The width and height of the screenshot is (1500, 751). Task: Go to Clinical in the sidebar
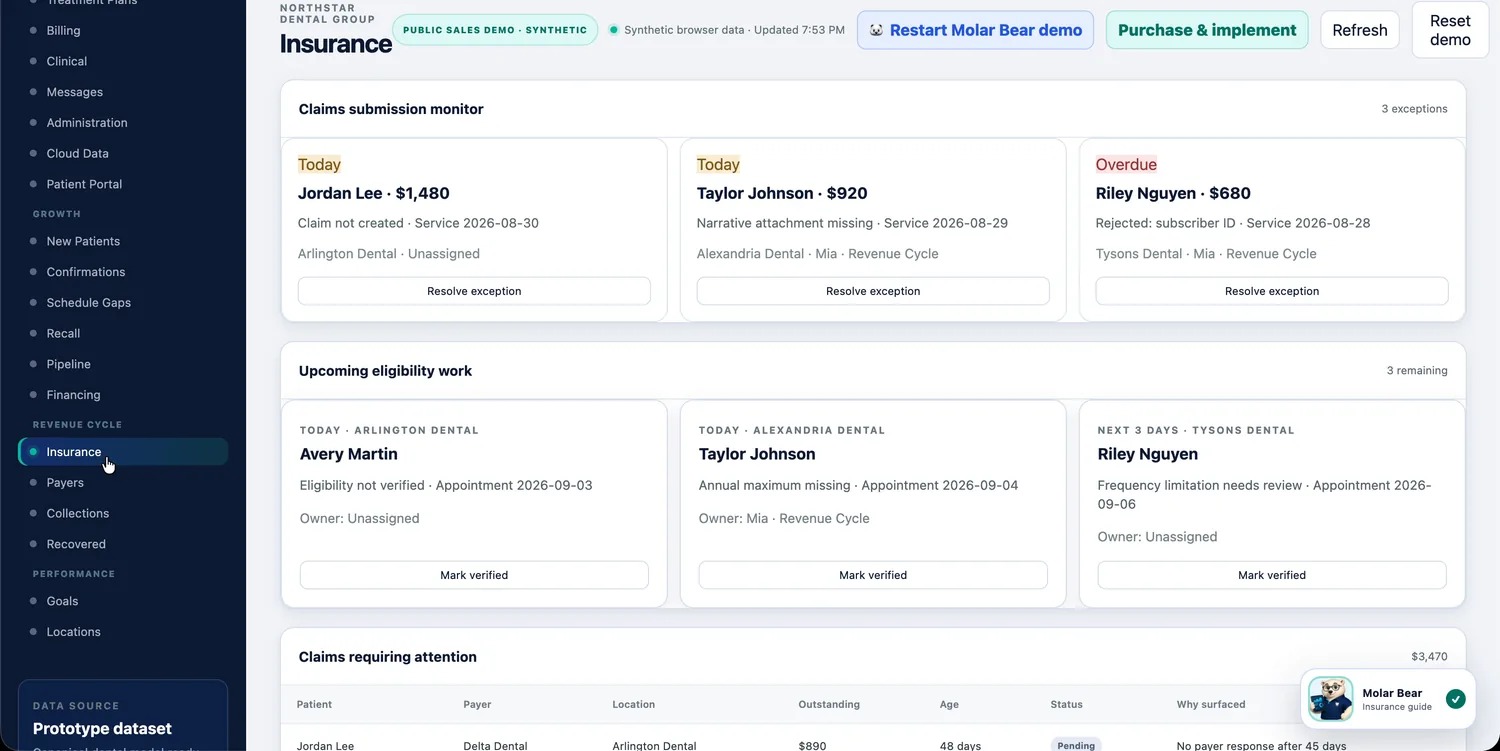[66, 61]
